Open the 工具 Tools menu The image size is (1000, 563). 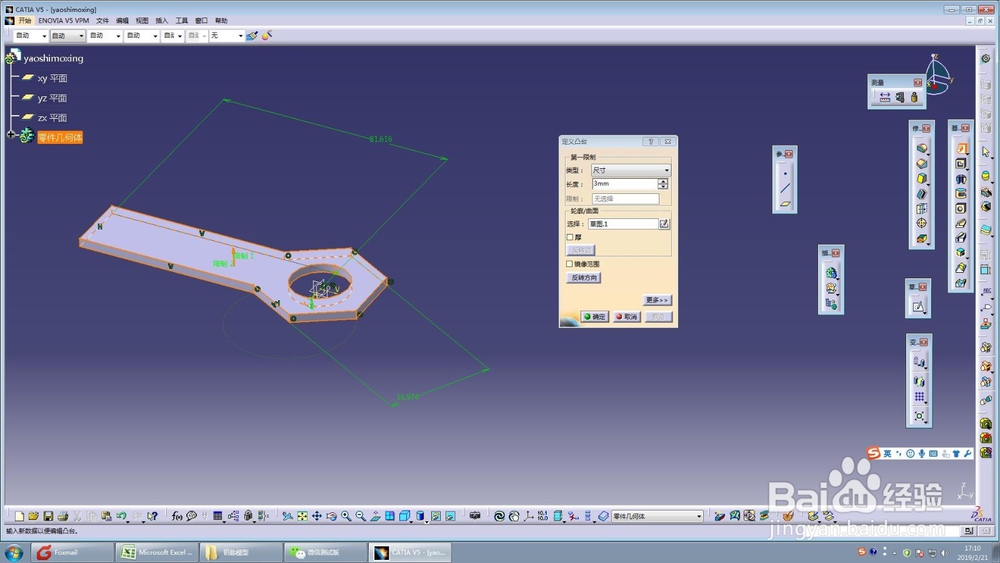tap(182, 20)
